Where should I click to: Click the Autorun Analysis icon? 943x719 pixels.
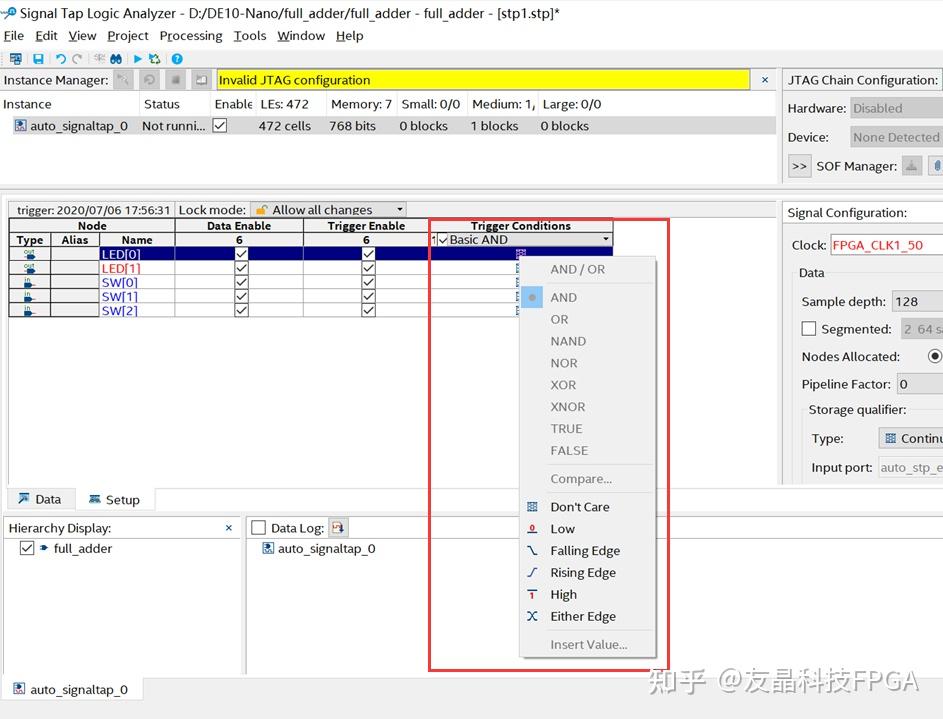tap(155, 58)
